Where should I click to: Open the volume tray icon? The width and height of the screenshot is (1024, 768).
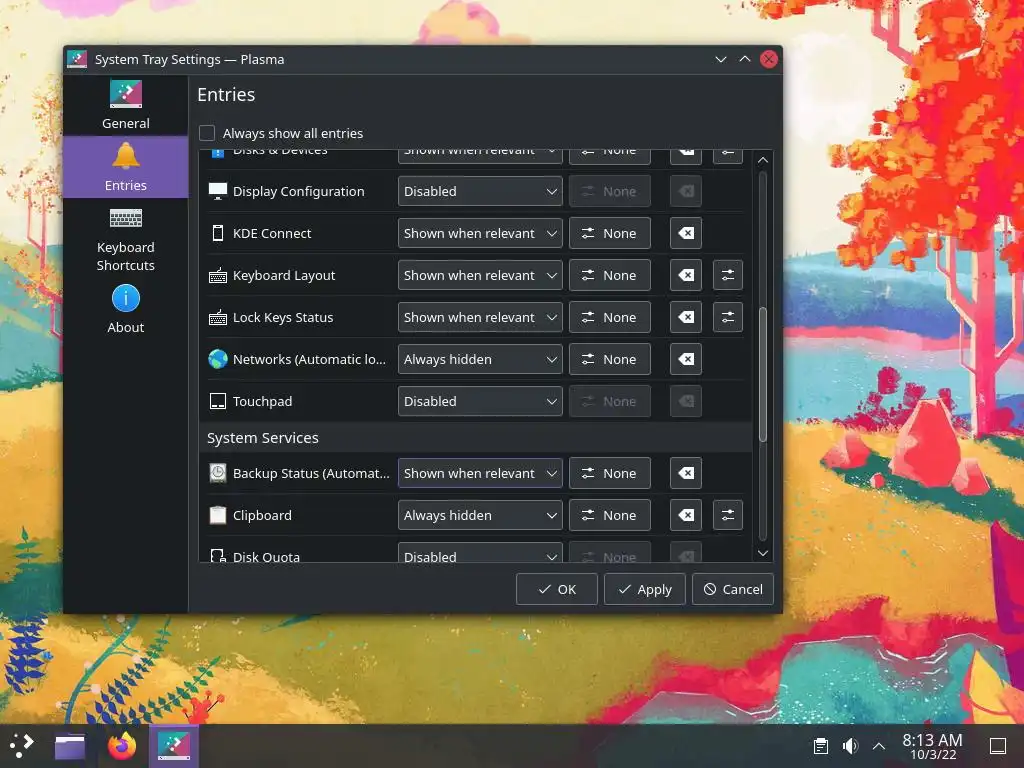850,746
